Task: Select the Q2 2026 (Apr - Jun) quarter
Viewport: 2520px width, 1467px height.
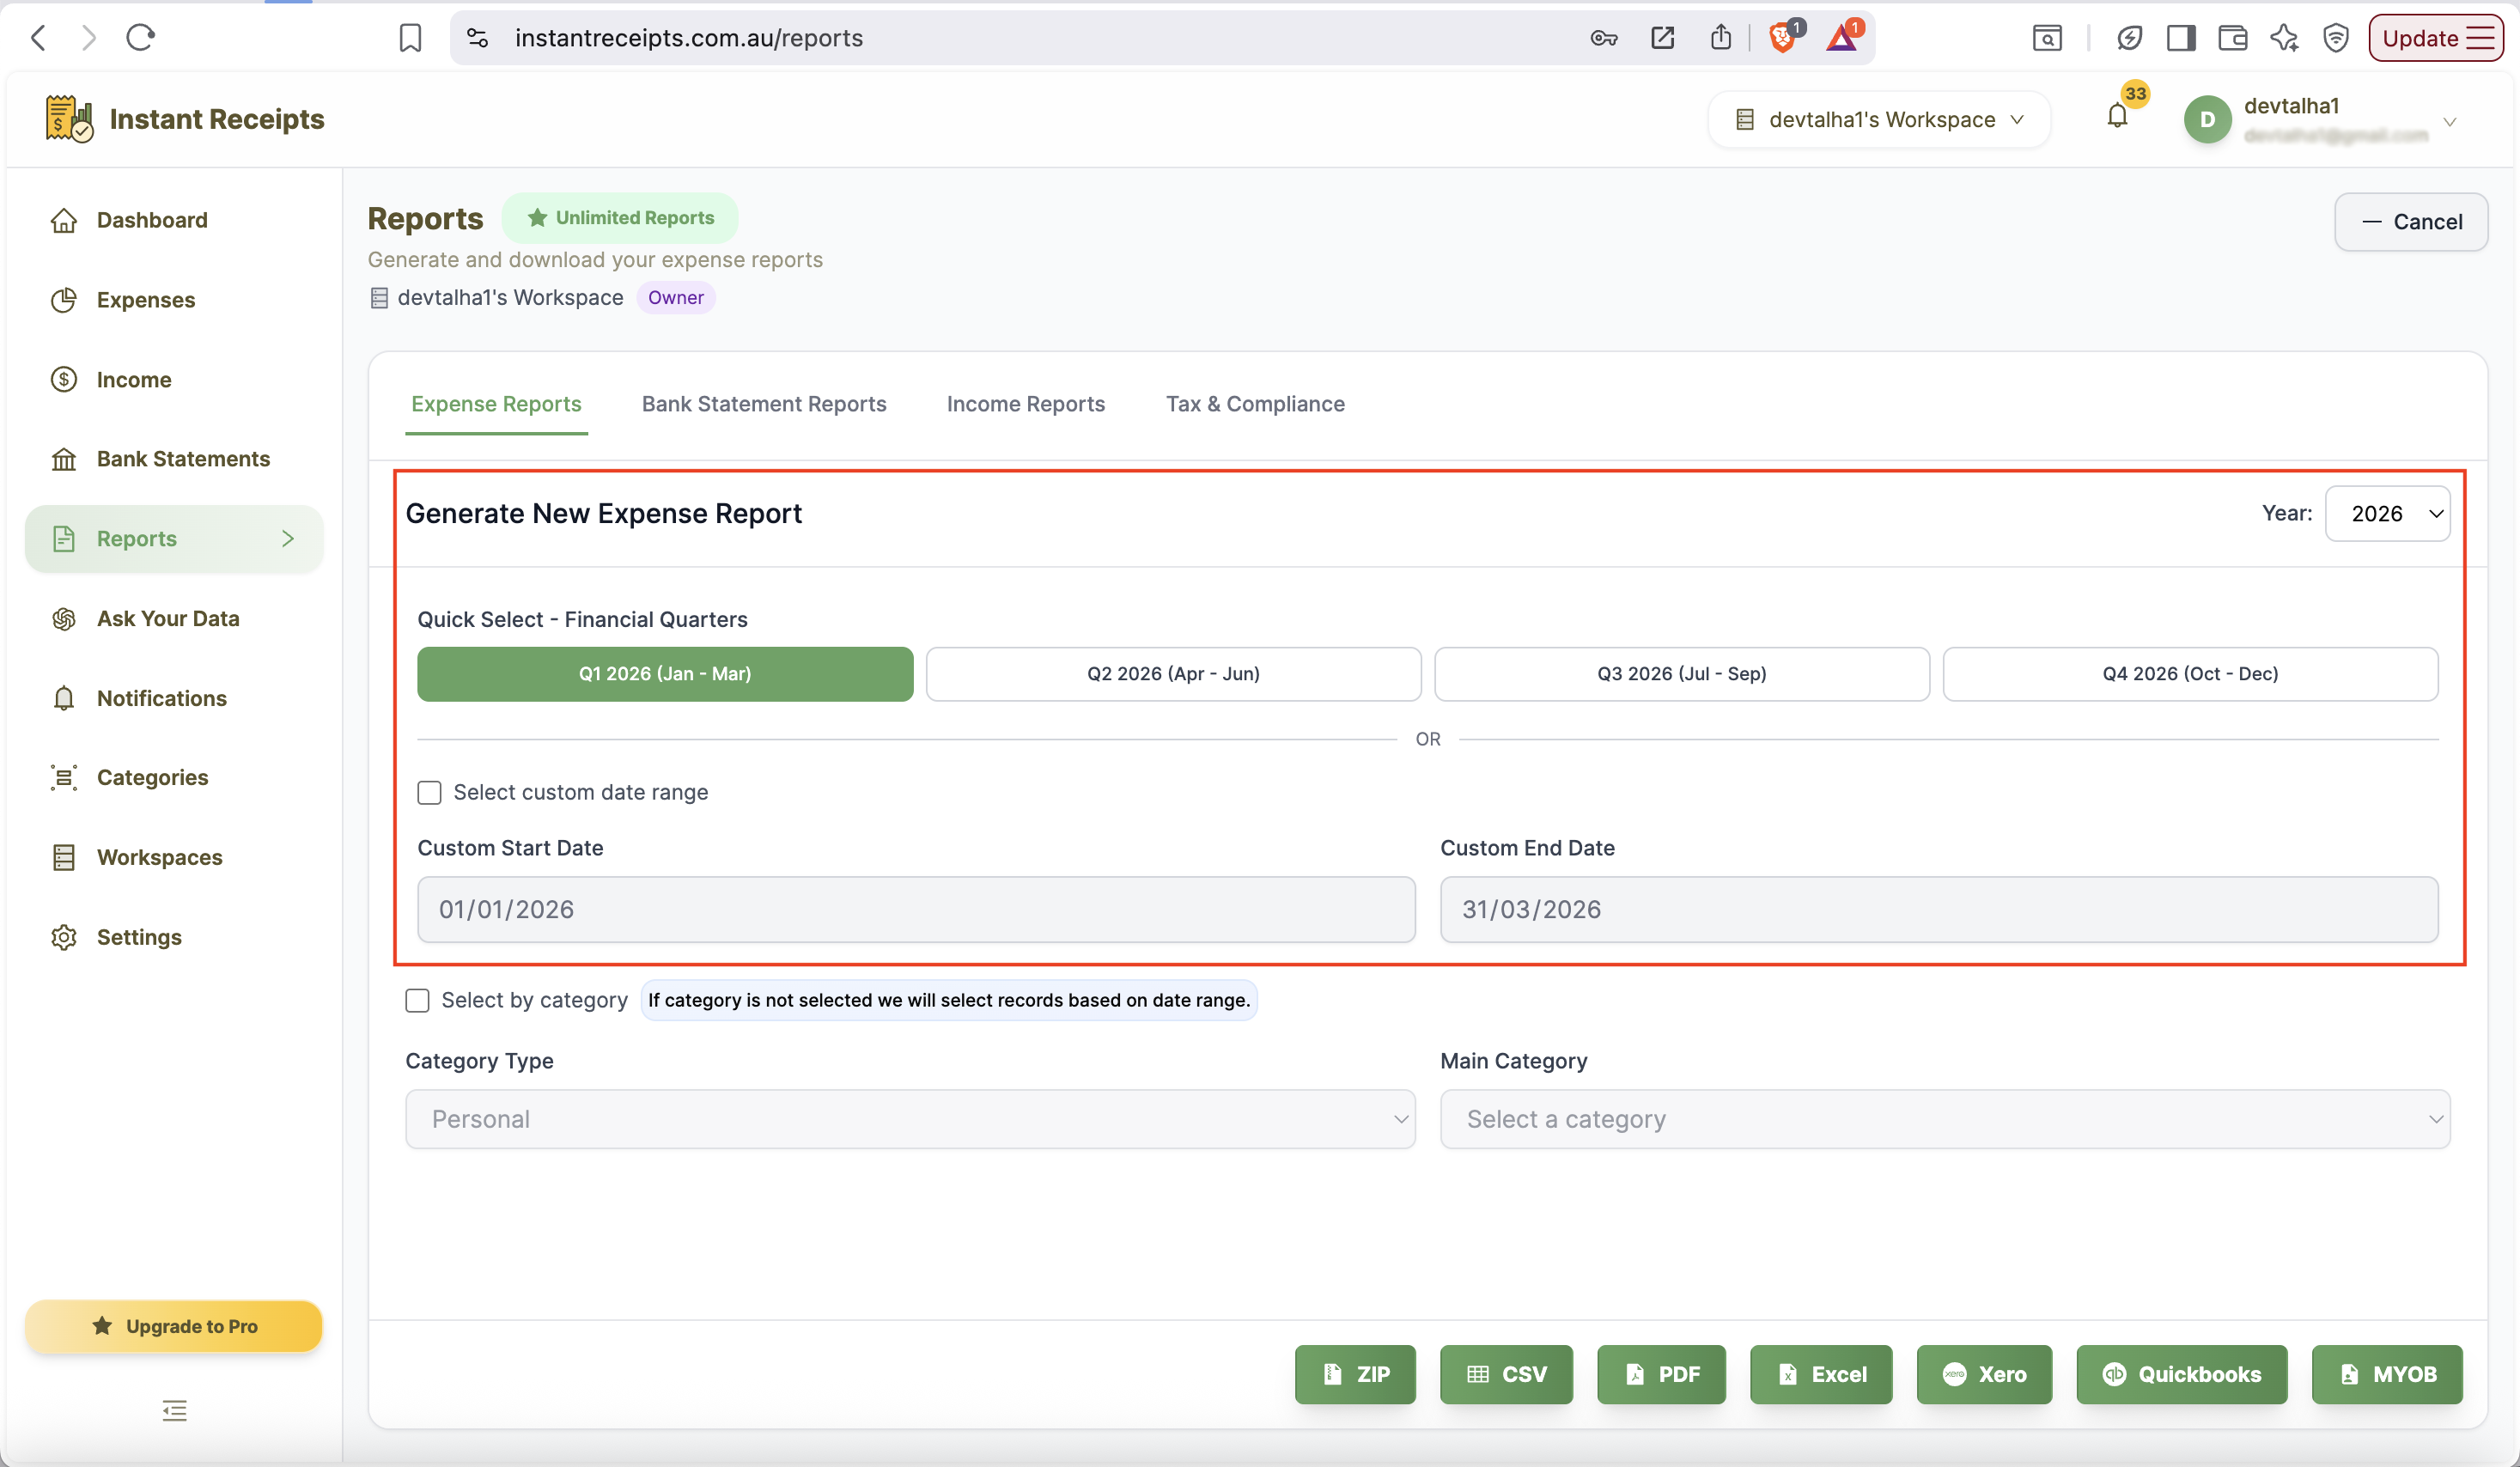Action: [x=1173, y=674]
